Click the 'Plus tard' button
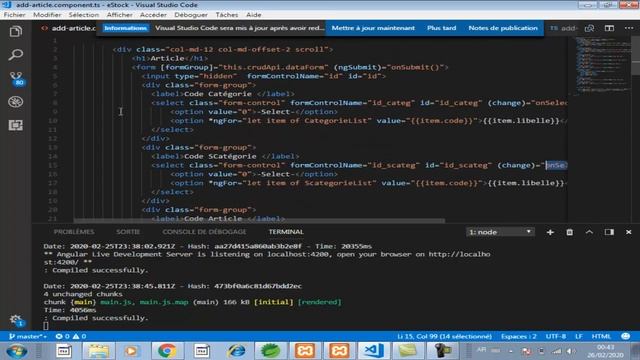This screenshot has width=640, height=360. point(441,28)
